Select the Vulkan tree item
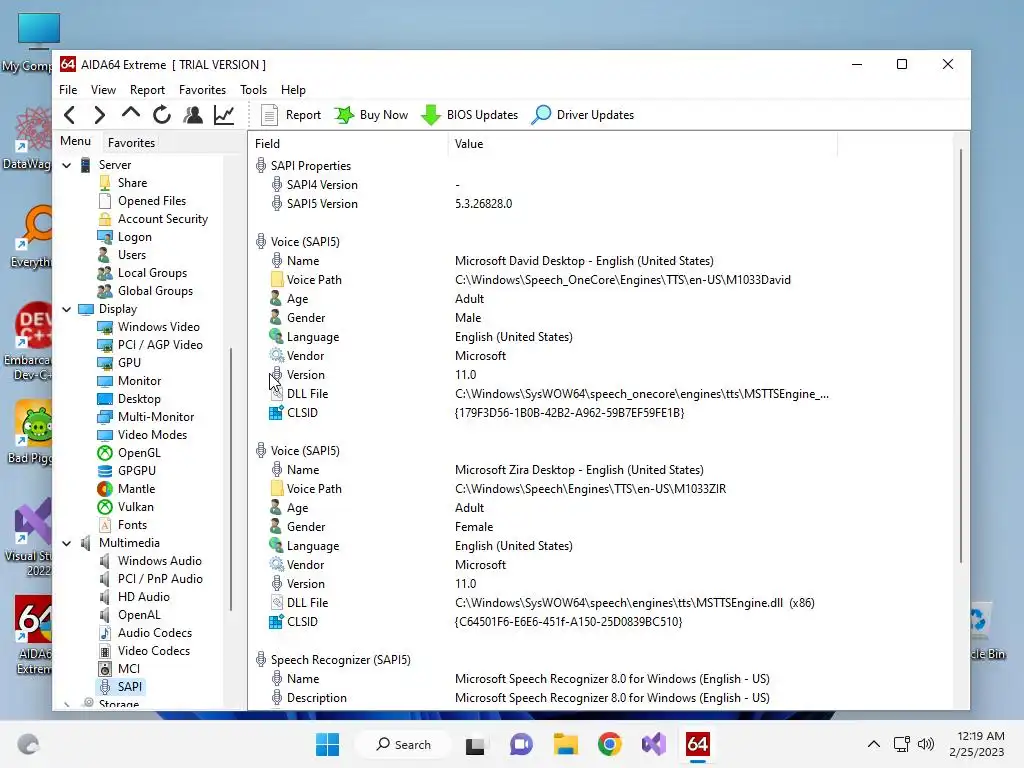This screenshot has height=768, width=1024. (136, 507)
